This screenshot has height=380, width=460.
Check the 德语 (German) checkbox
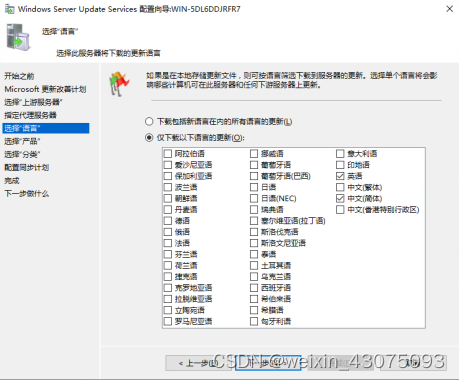168,221
